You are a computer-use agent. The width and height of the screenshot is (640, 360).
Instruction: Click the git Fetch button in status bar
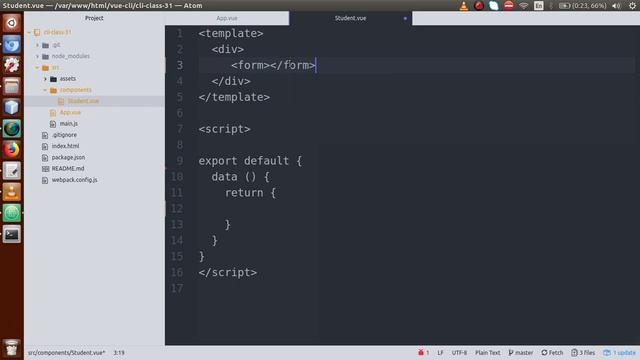[552, 353]
